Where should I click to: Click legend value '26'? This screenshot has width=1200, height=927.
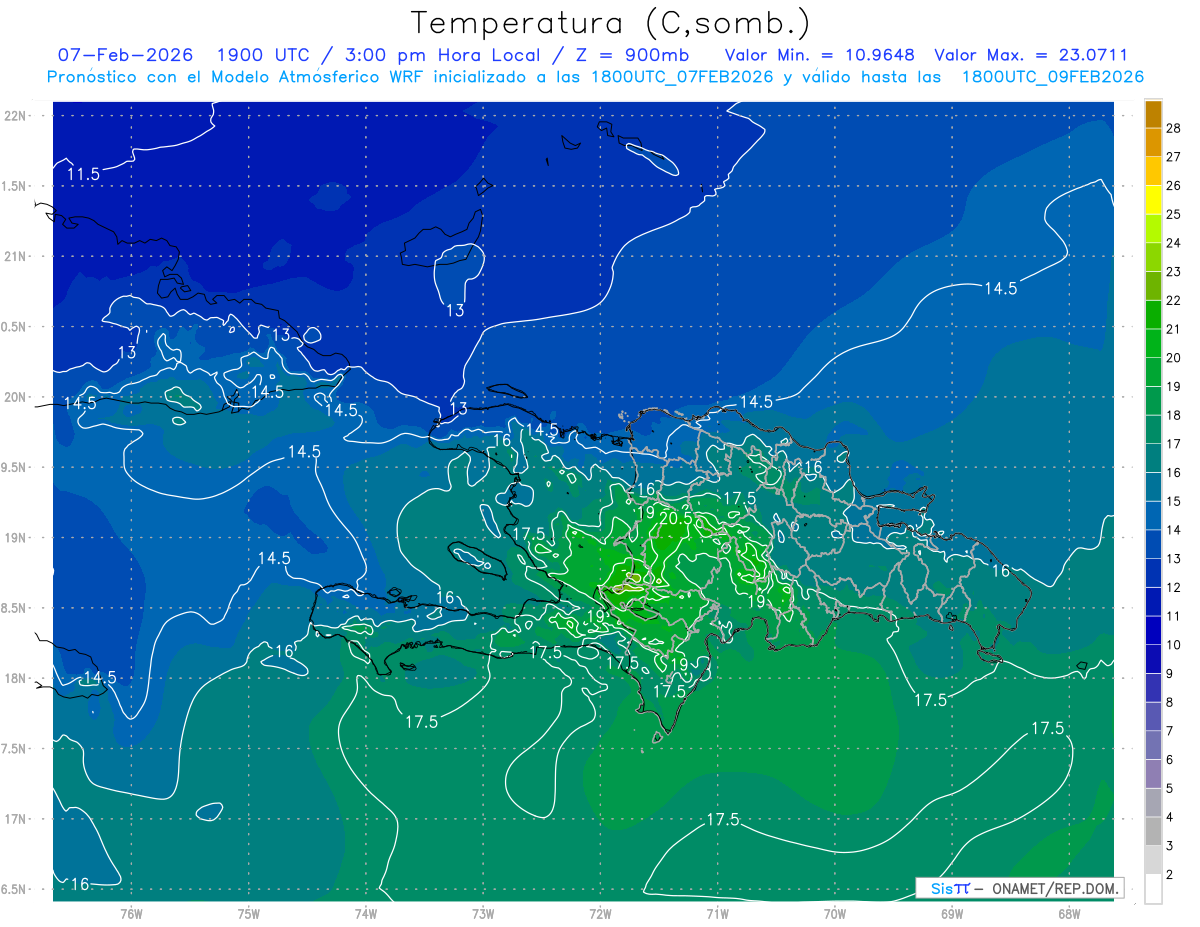1174,186
